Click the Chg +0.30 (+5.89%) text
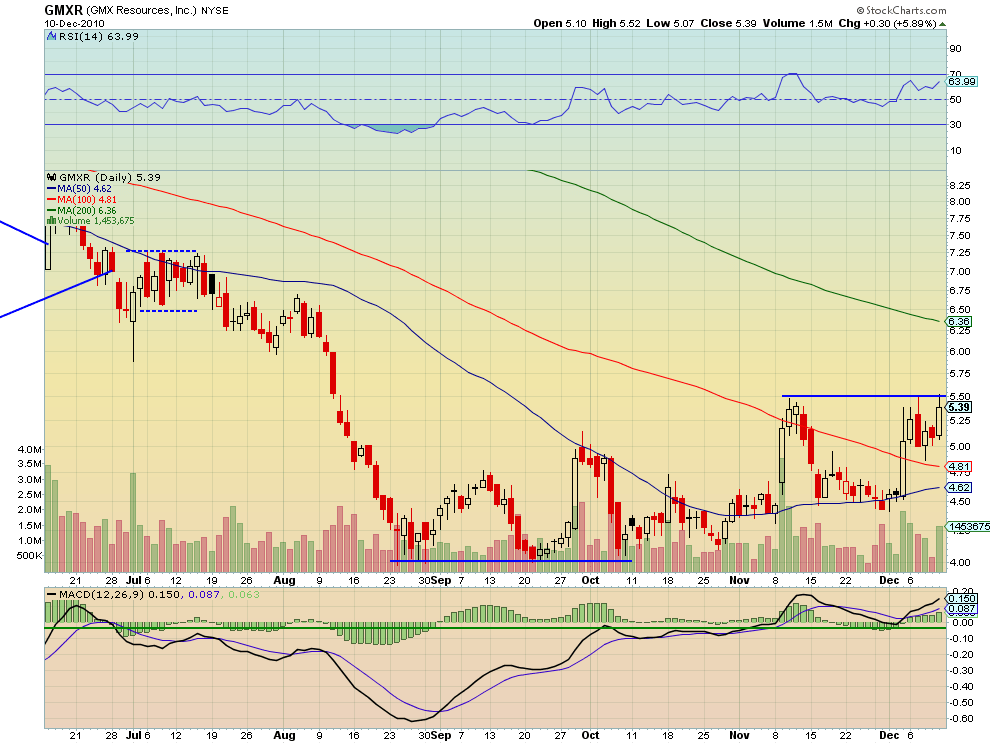This screenshot has width=990, height=744. (x=887, y=23)
